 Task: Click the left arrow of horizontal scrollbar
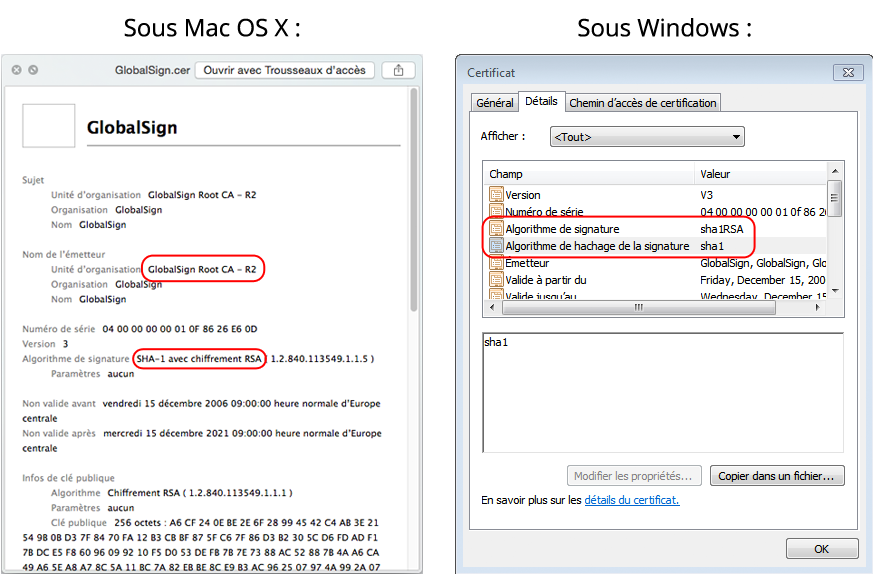tap(492, 307)
